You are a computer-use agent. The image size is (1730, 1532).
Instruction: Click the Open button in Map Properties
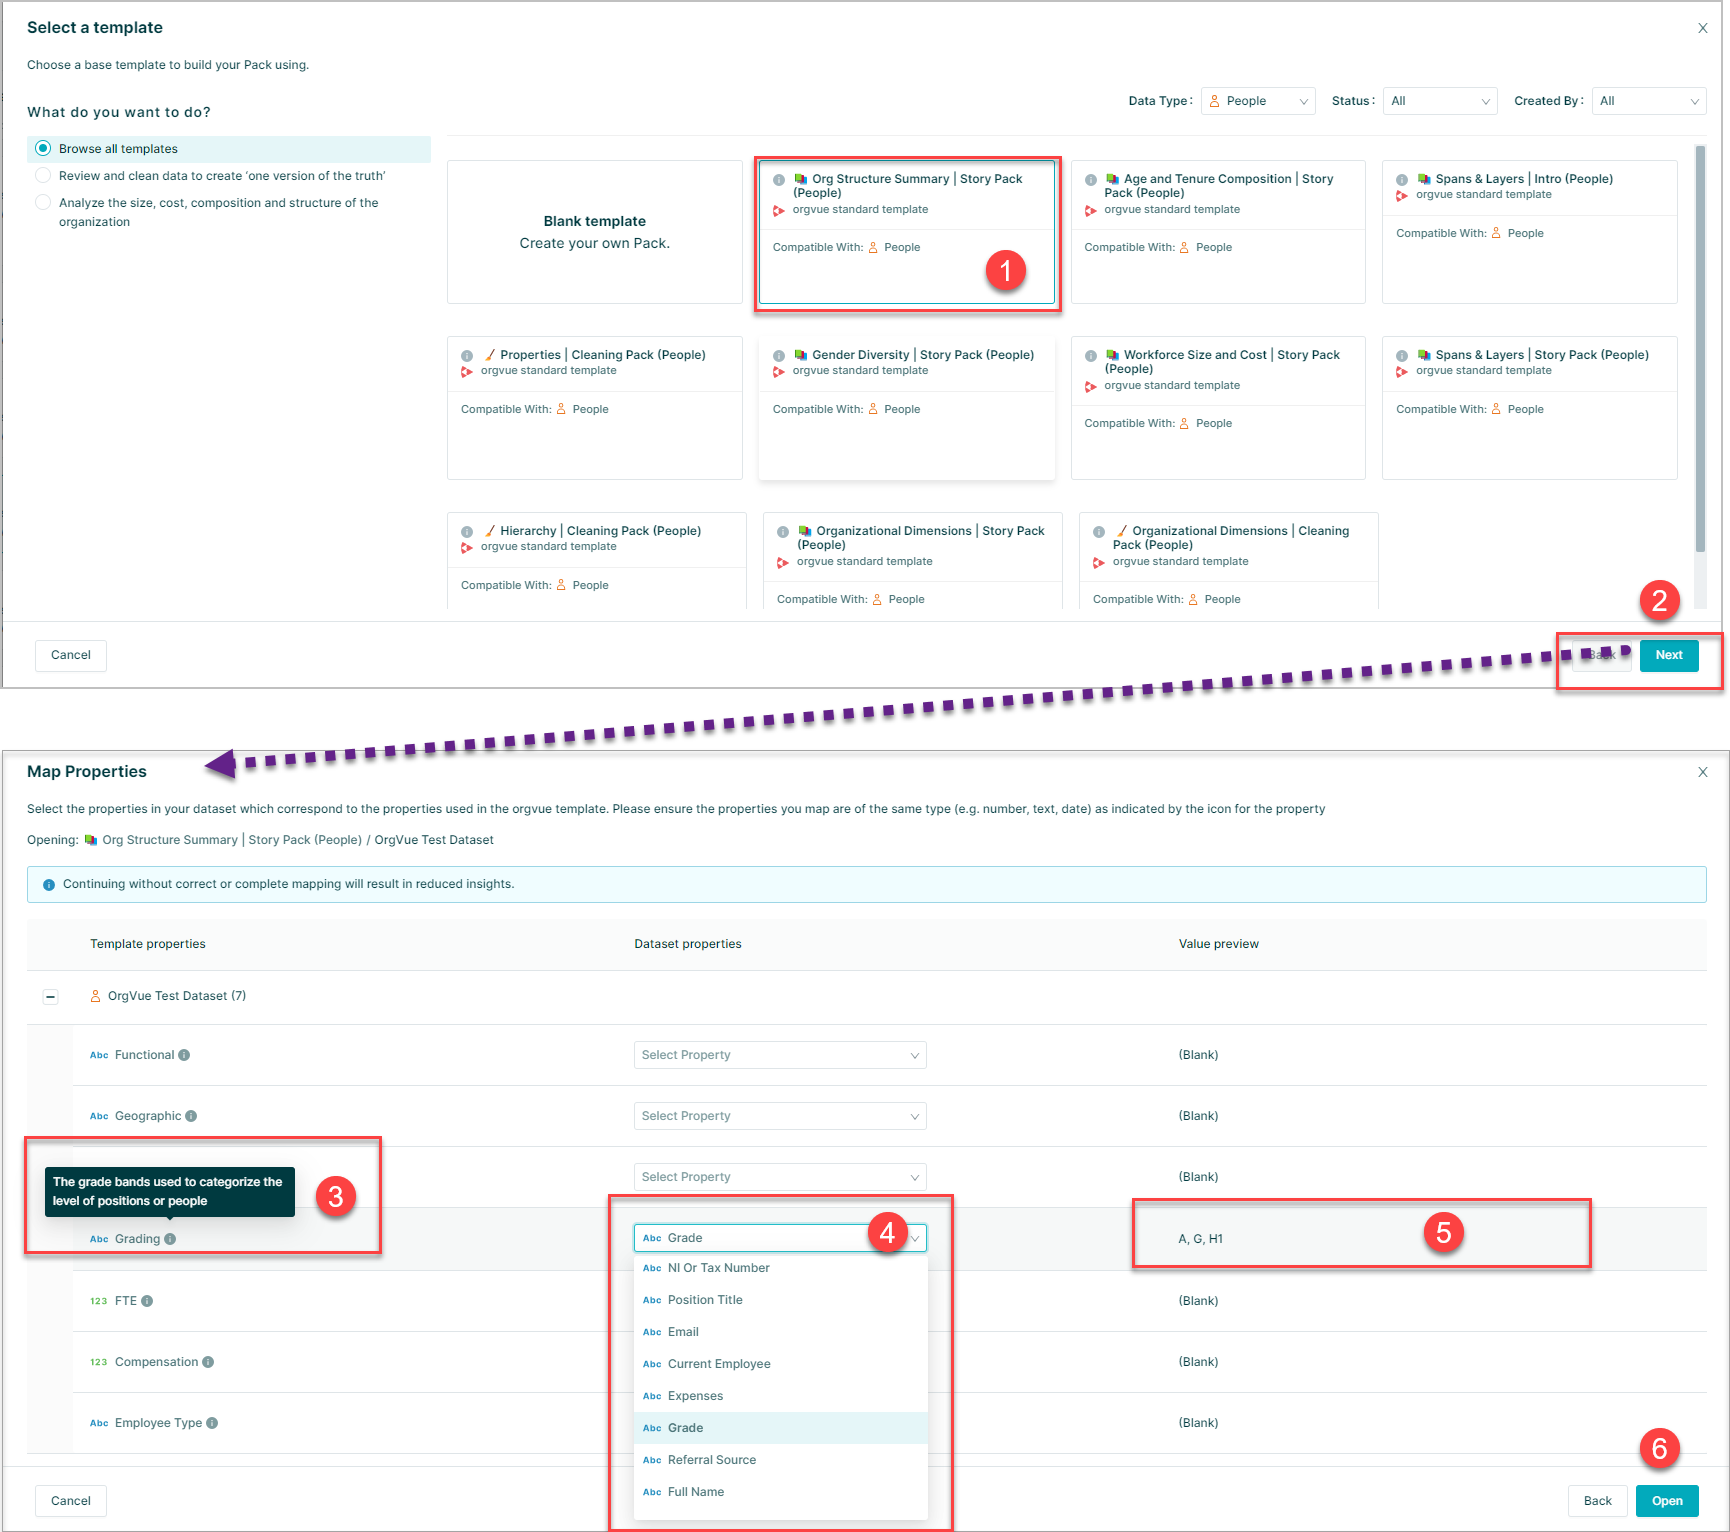click(x=1666, y=1500)
